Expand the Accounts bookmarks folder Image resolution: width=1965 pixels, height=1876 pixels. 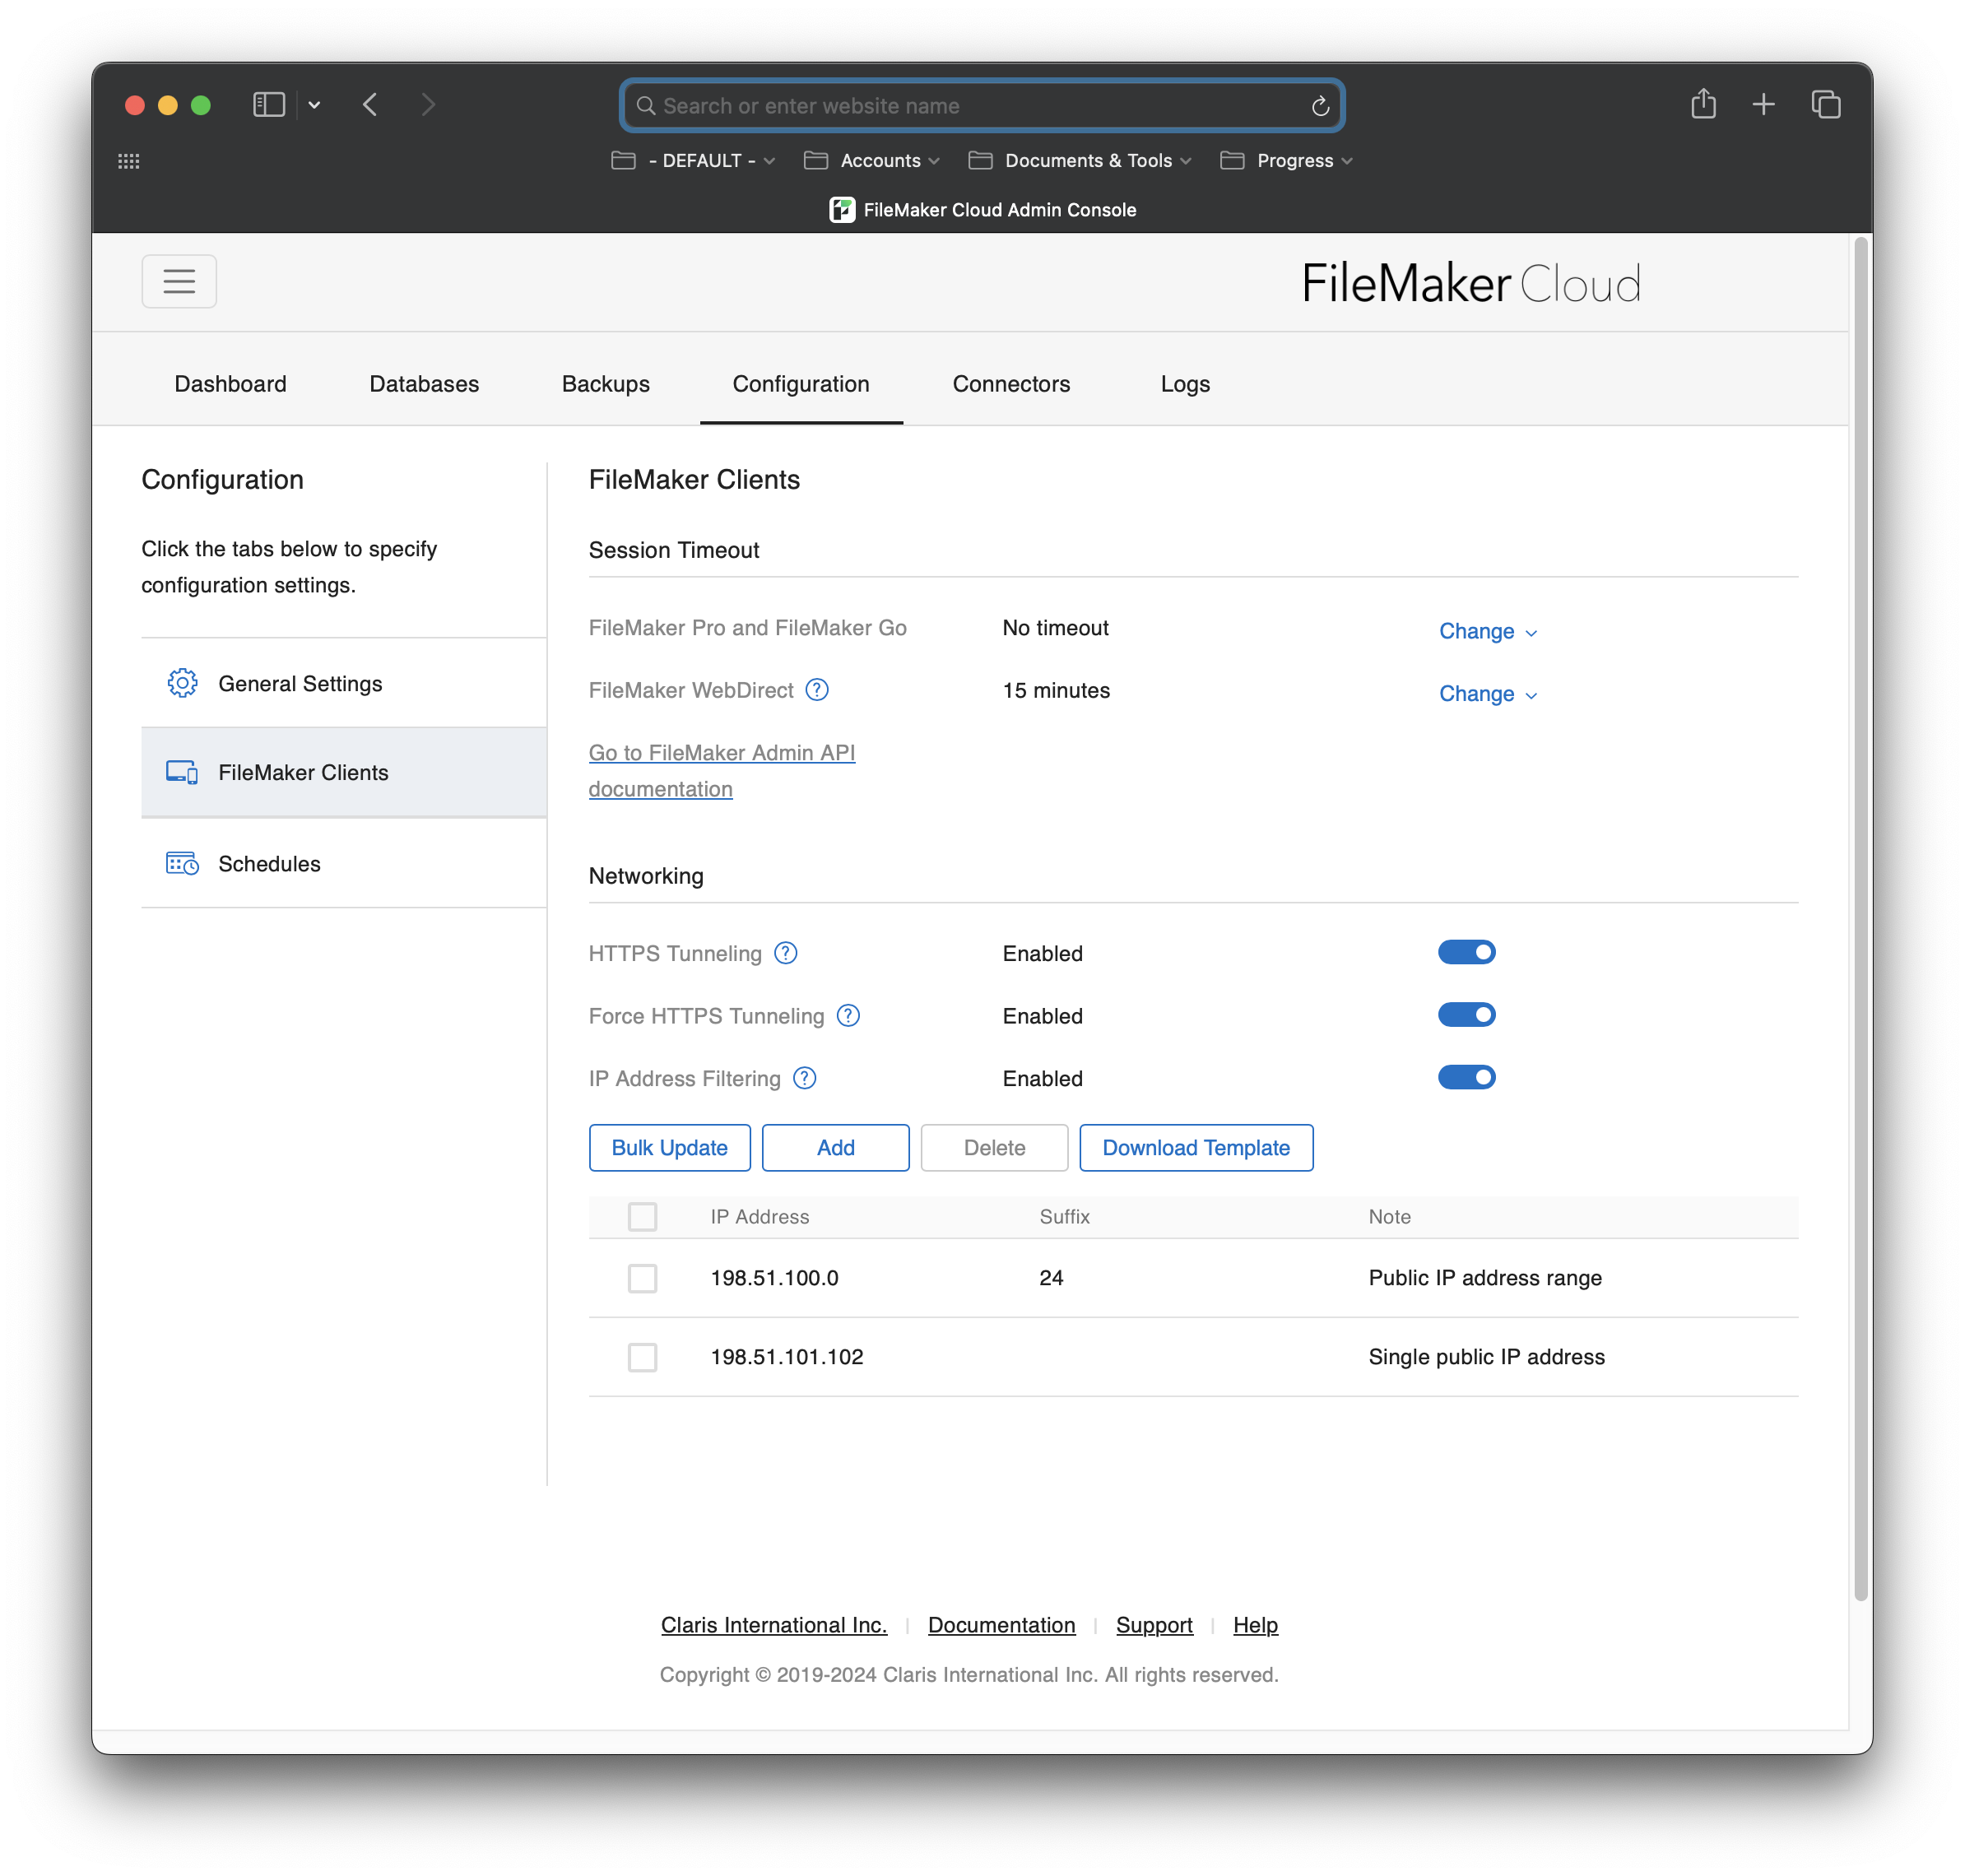(872, 161)
